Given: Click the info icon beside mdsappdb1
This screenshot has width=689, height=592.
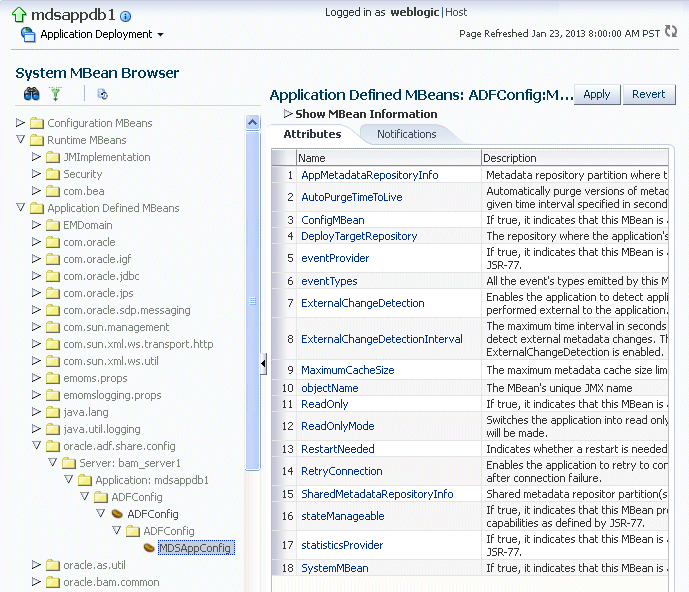Looking at the screenshot, I should pos(125,17).
